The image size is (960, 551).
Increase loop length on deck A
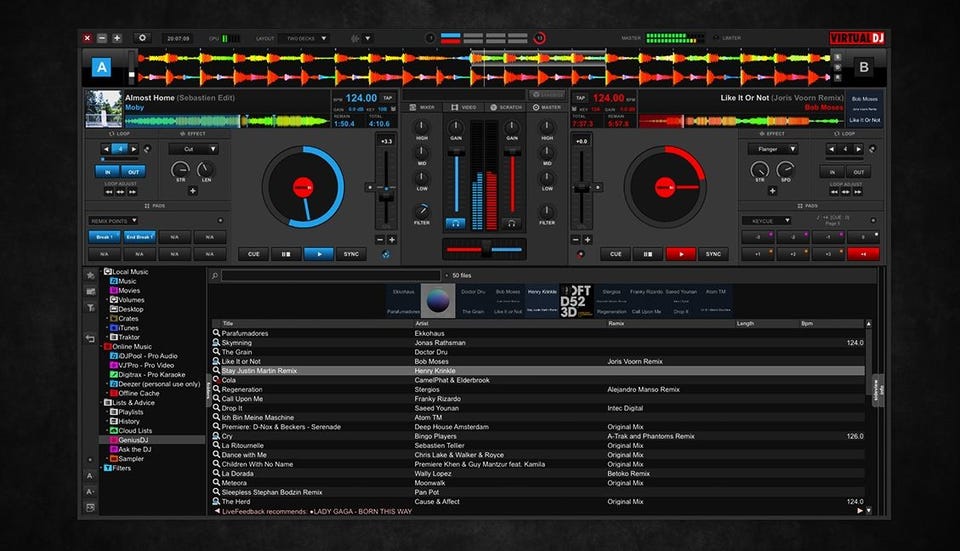tap(133, 149)
